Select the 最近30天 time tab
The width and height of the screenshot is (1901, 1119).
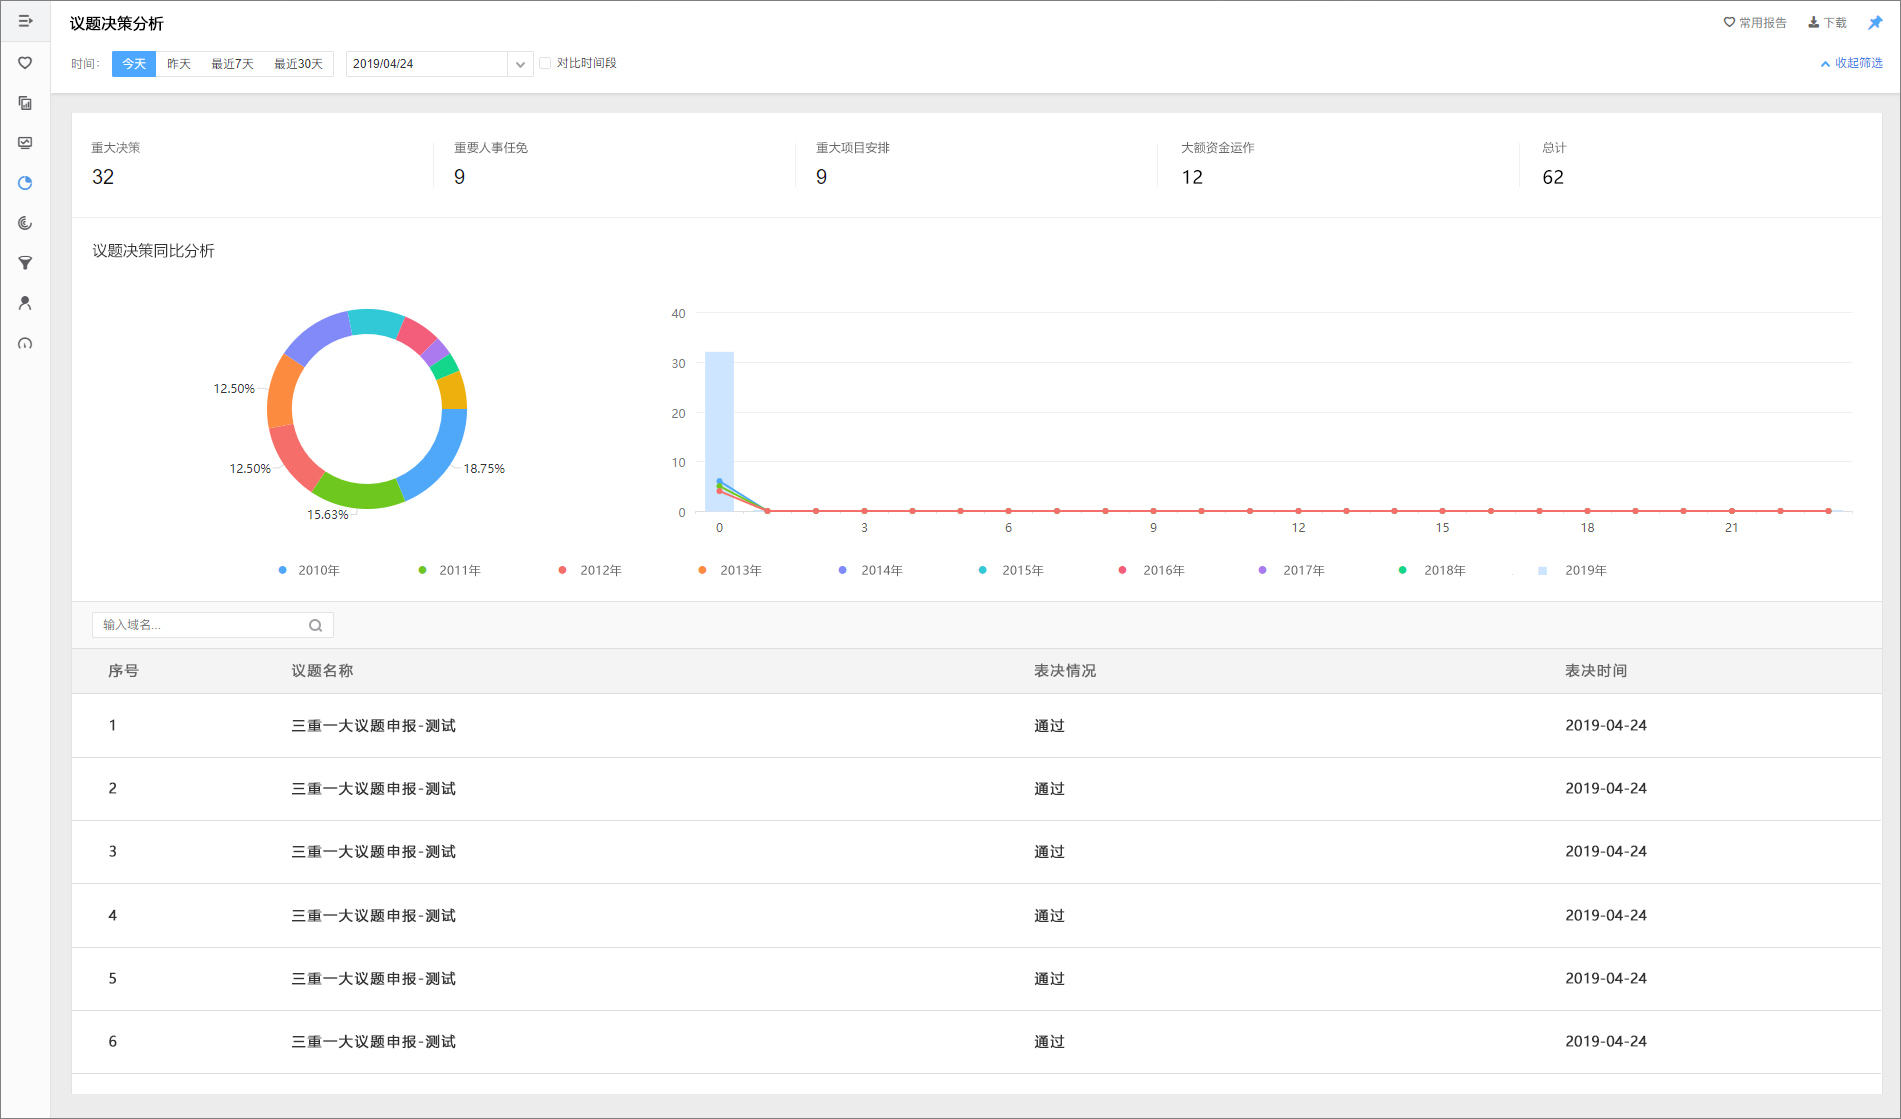[x=299, y=64]
